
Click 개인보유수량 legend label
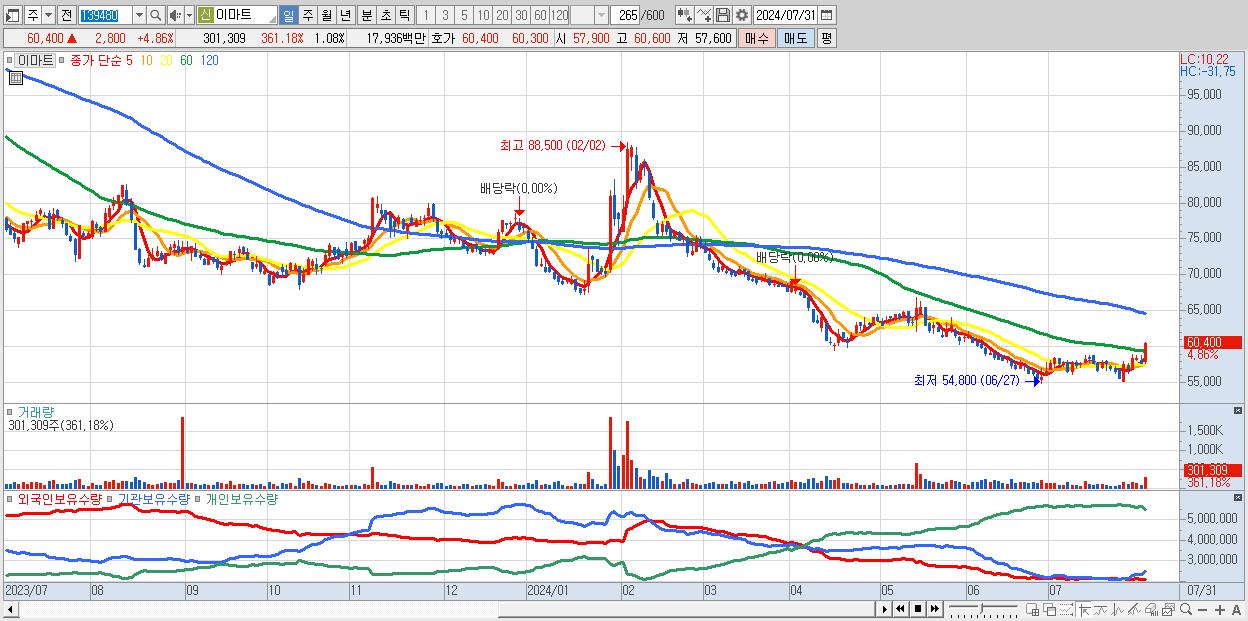coord(241,498)
